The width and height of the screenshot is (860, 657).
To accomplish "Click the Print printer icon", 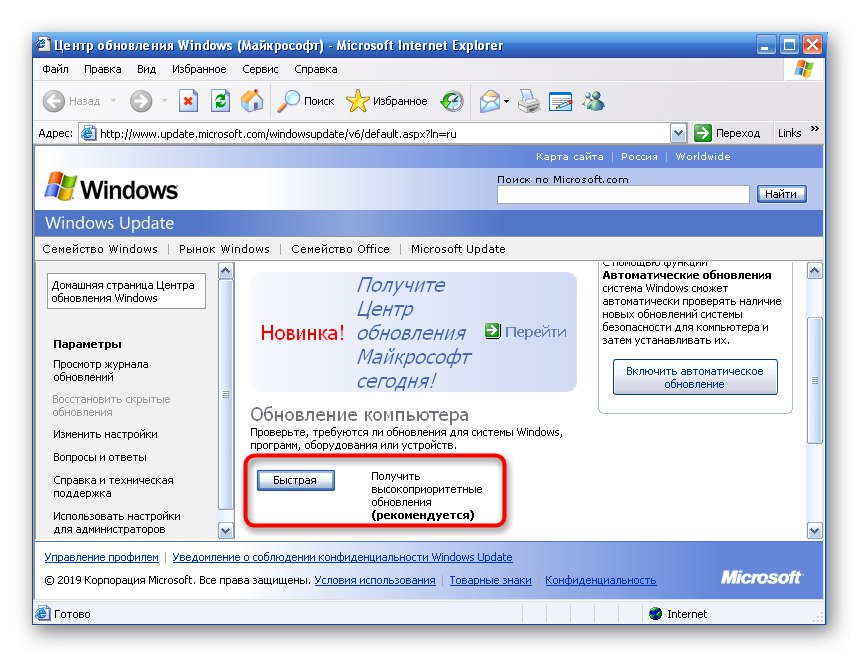I will coord(529,101).
